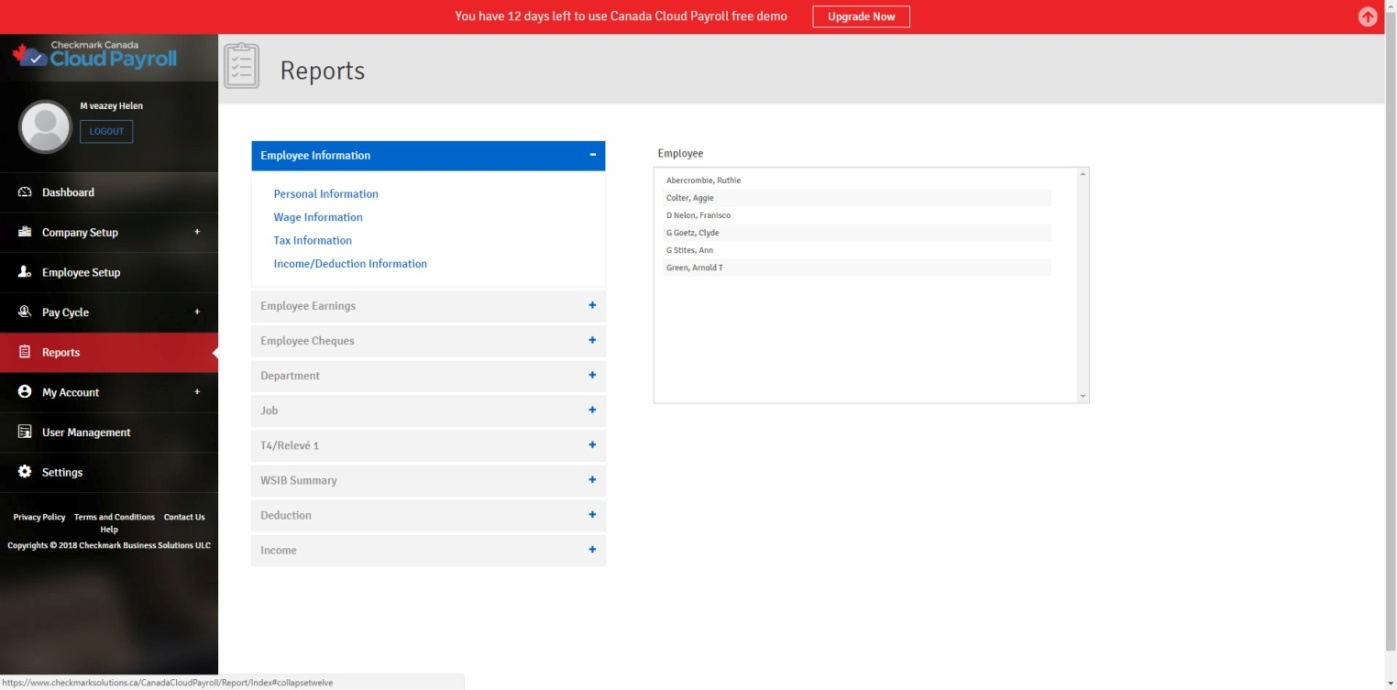The image size is (1397, 690).
Task: Expand the WSIB Summary section
Action: (592, 480)
